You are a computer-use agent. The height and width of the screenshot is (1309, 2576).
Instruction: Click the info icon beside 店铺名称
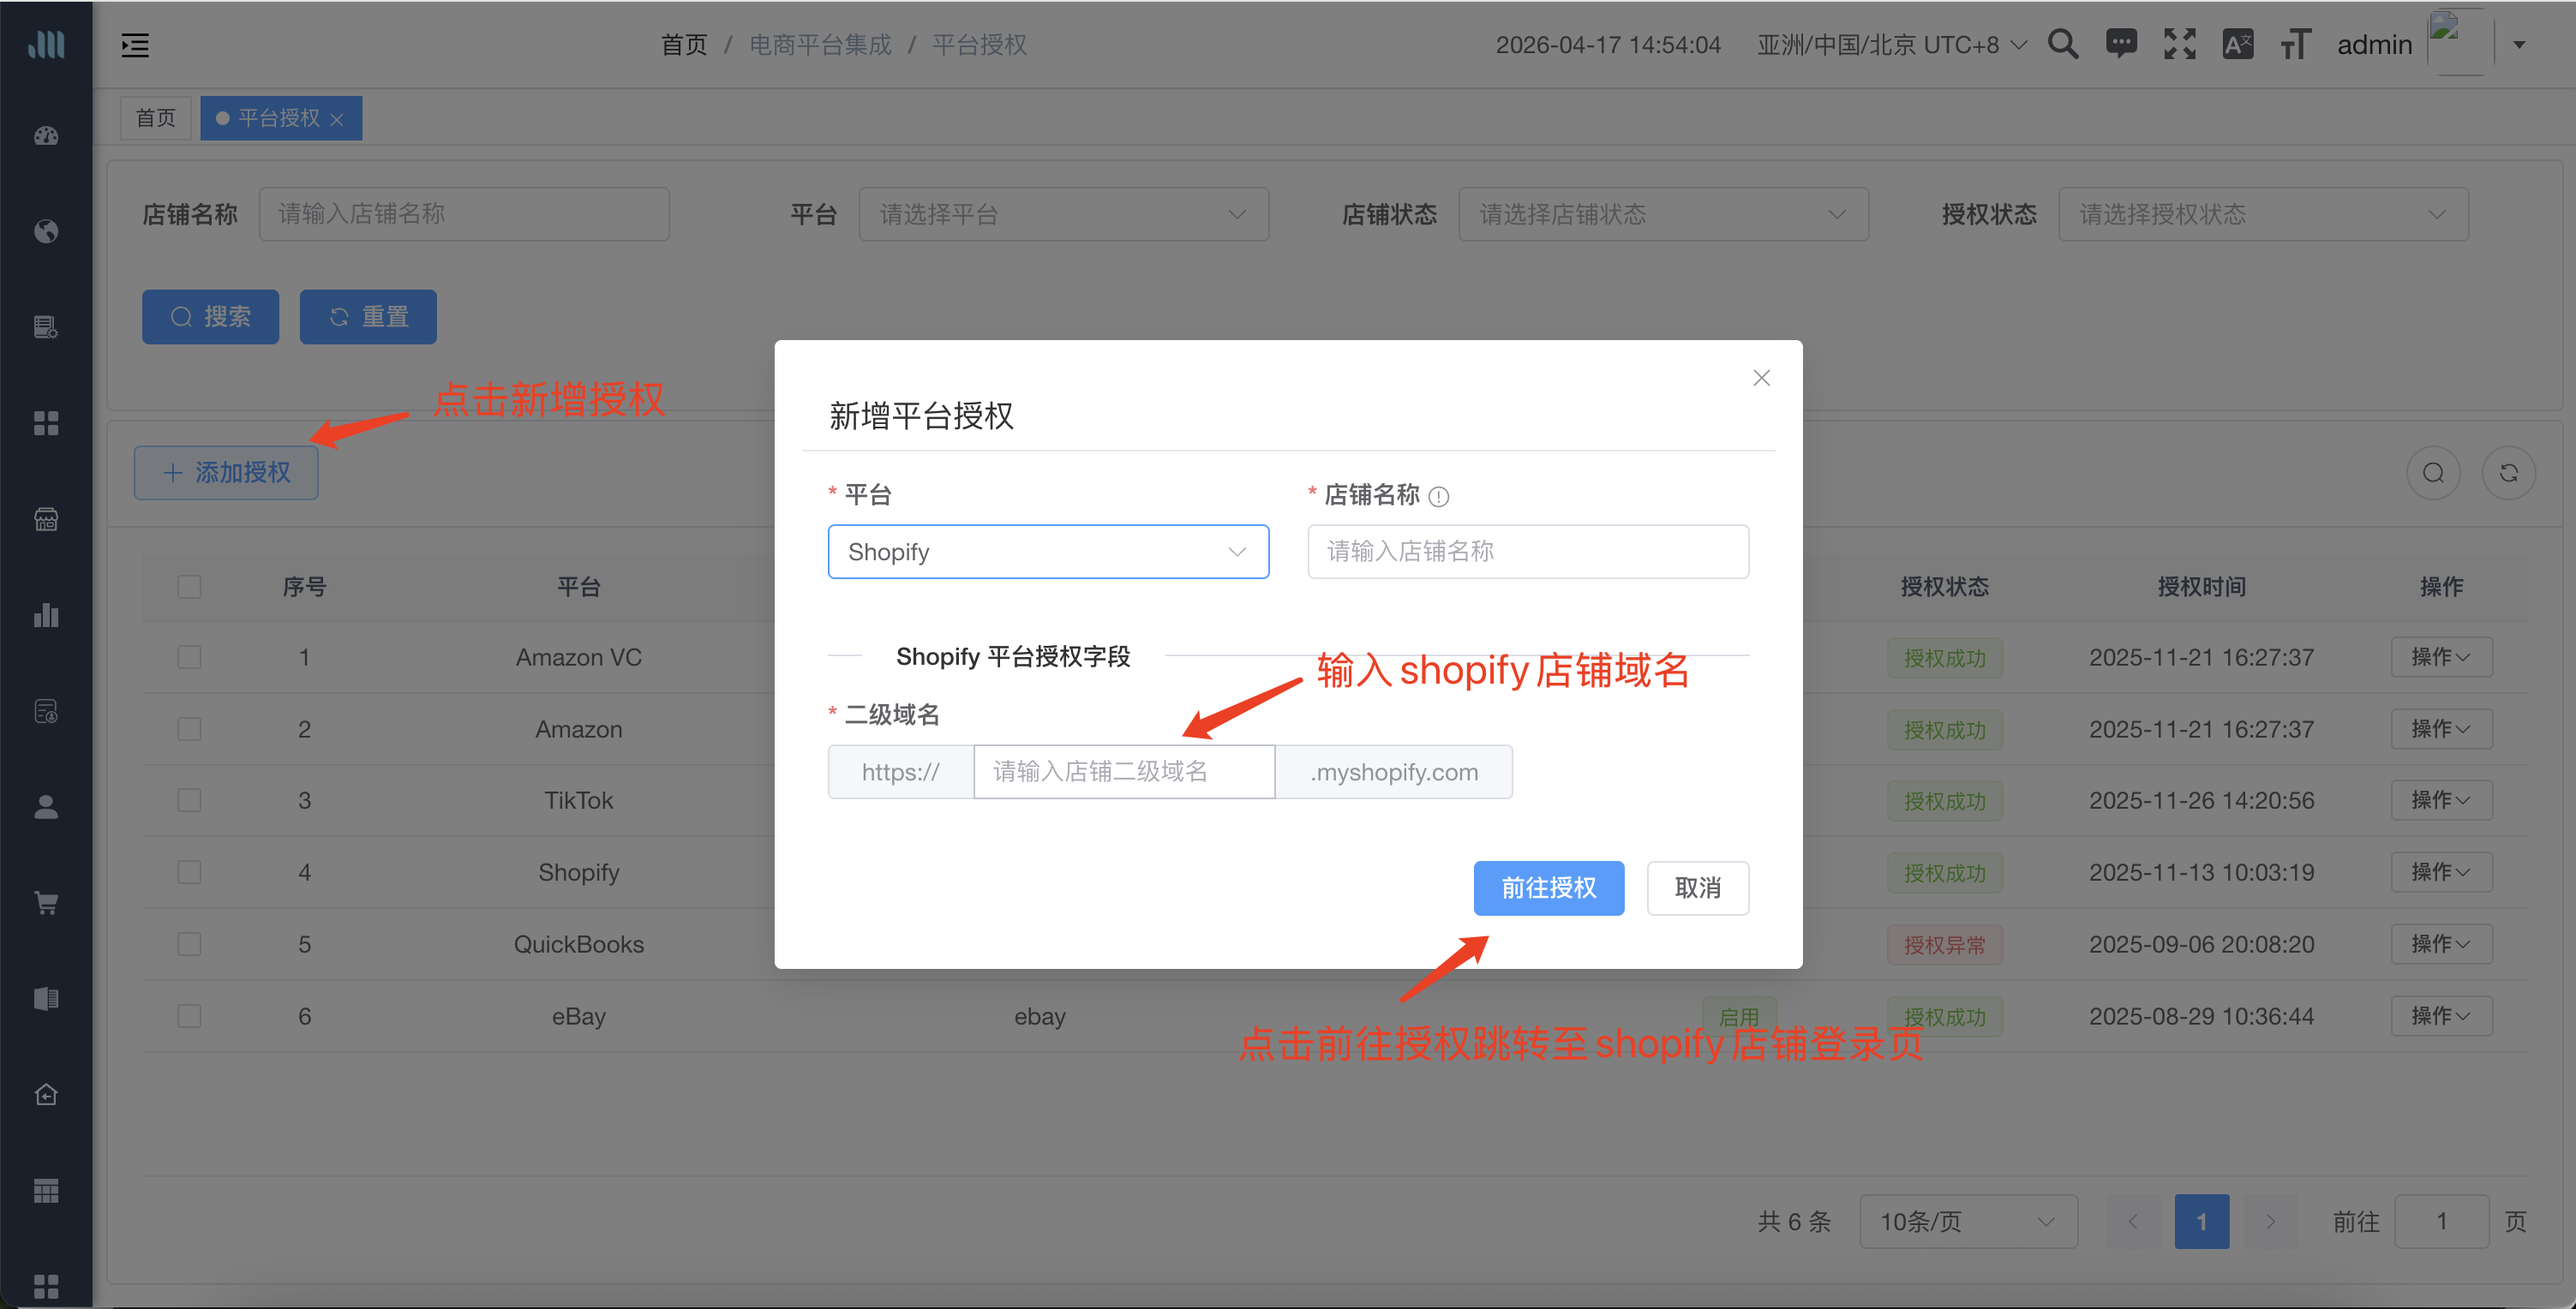(1439, 496)
